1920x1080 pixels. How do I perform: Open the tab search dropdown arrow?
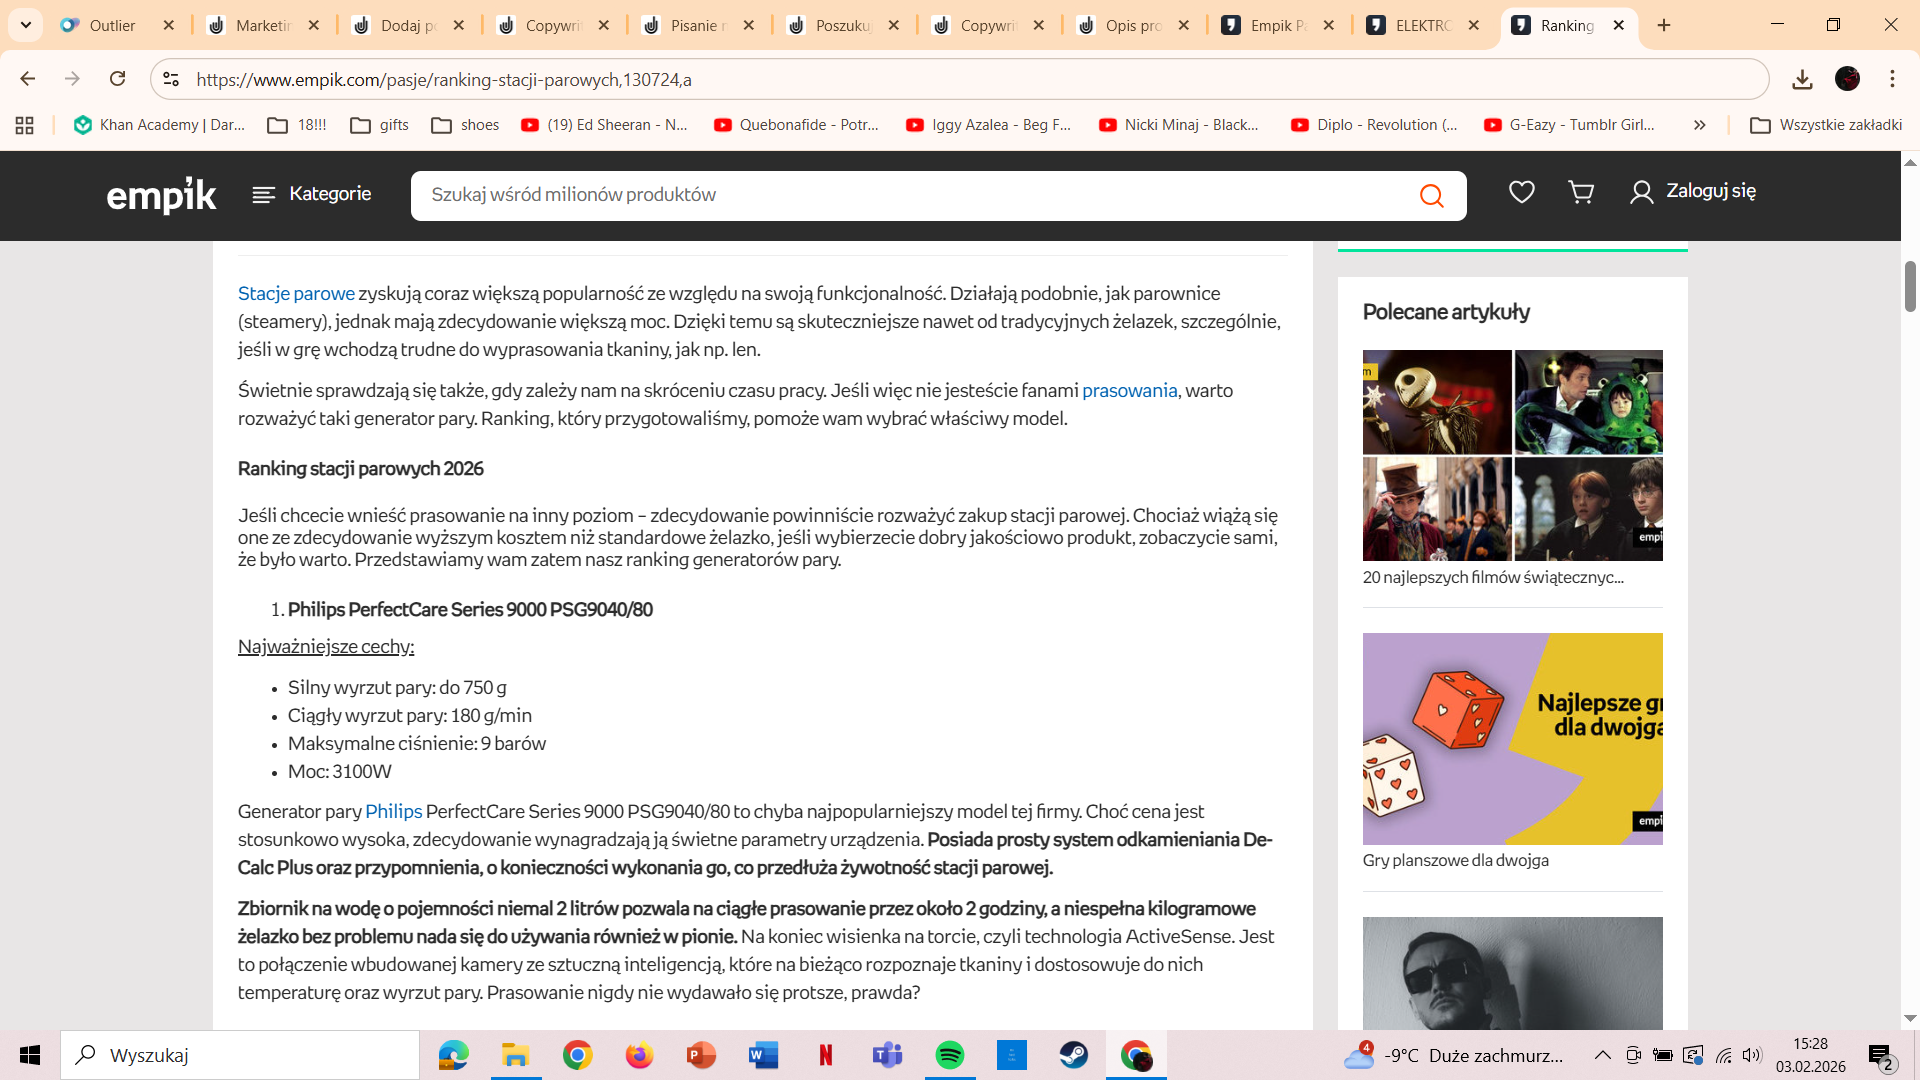pyautogui.click(x=25, y=25)
